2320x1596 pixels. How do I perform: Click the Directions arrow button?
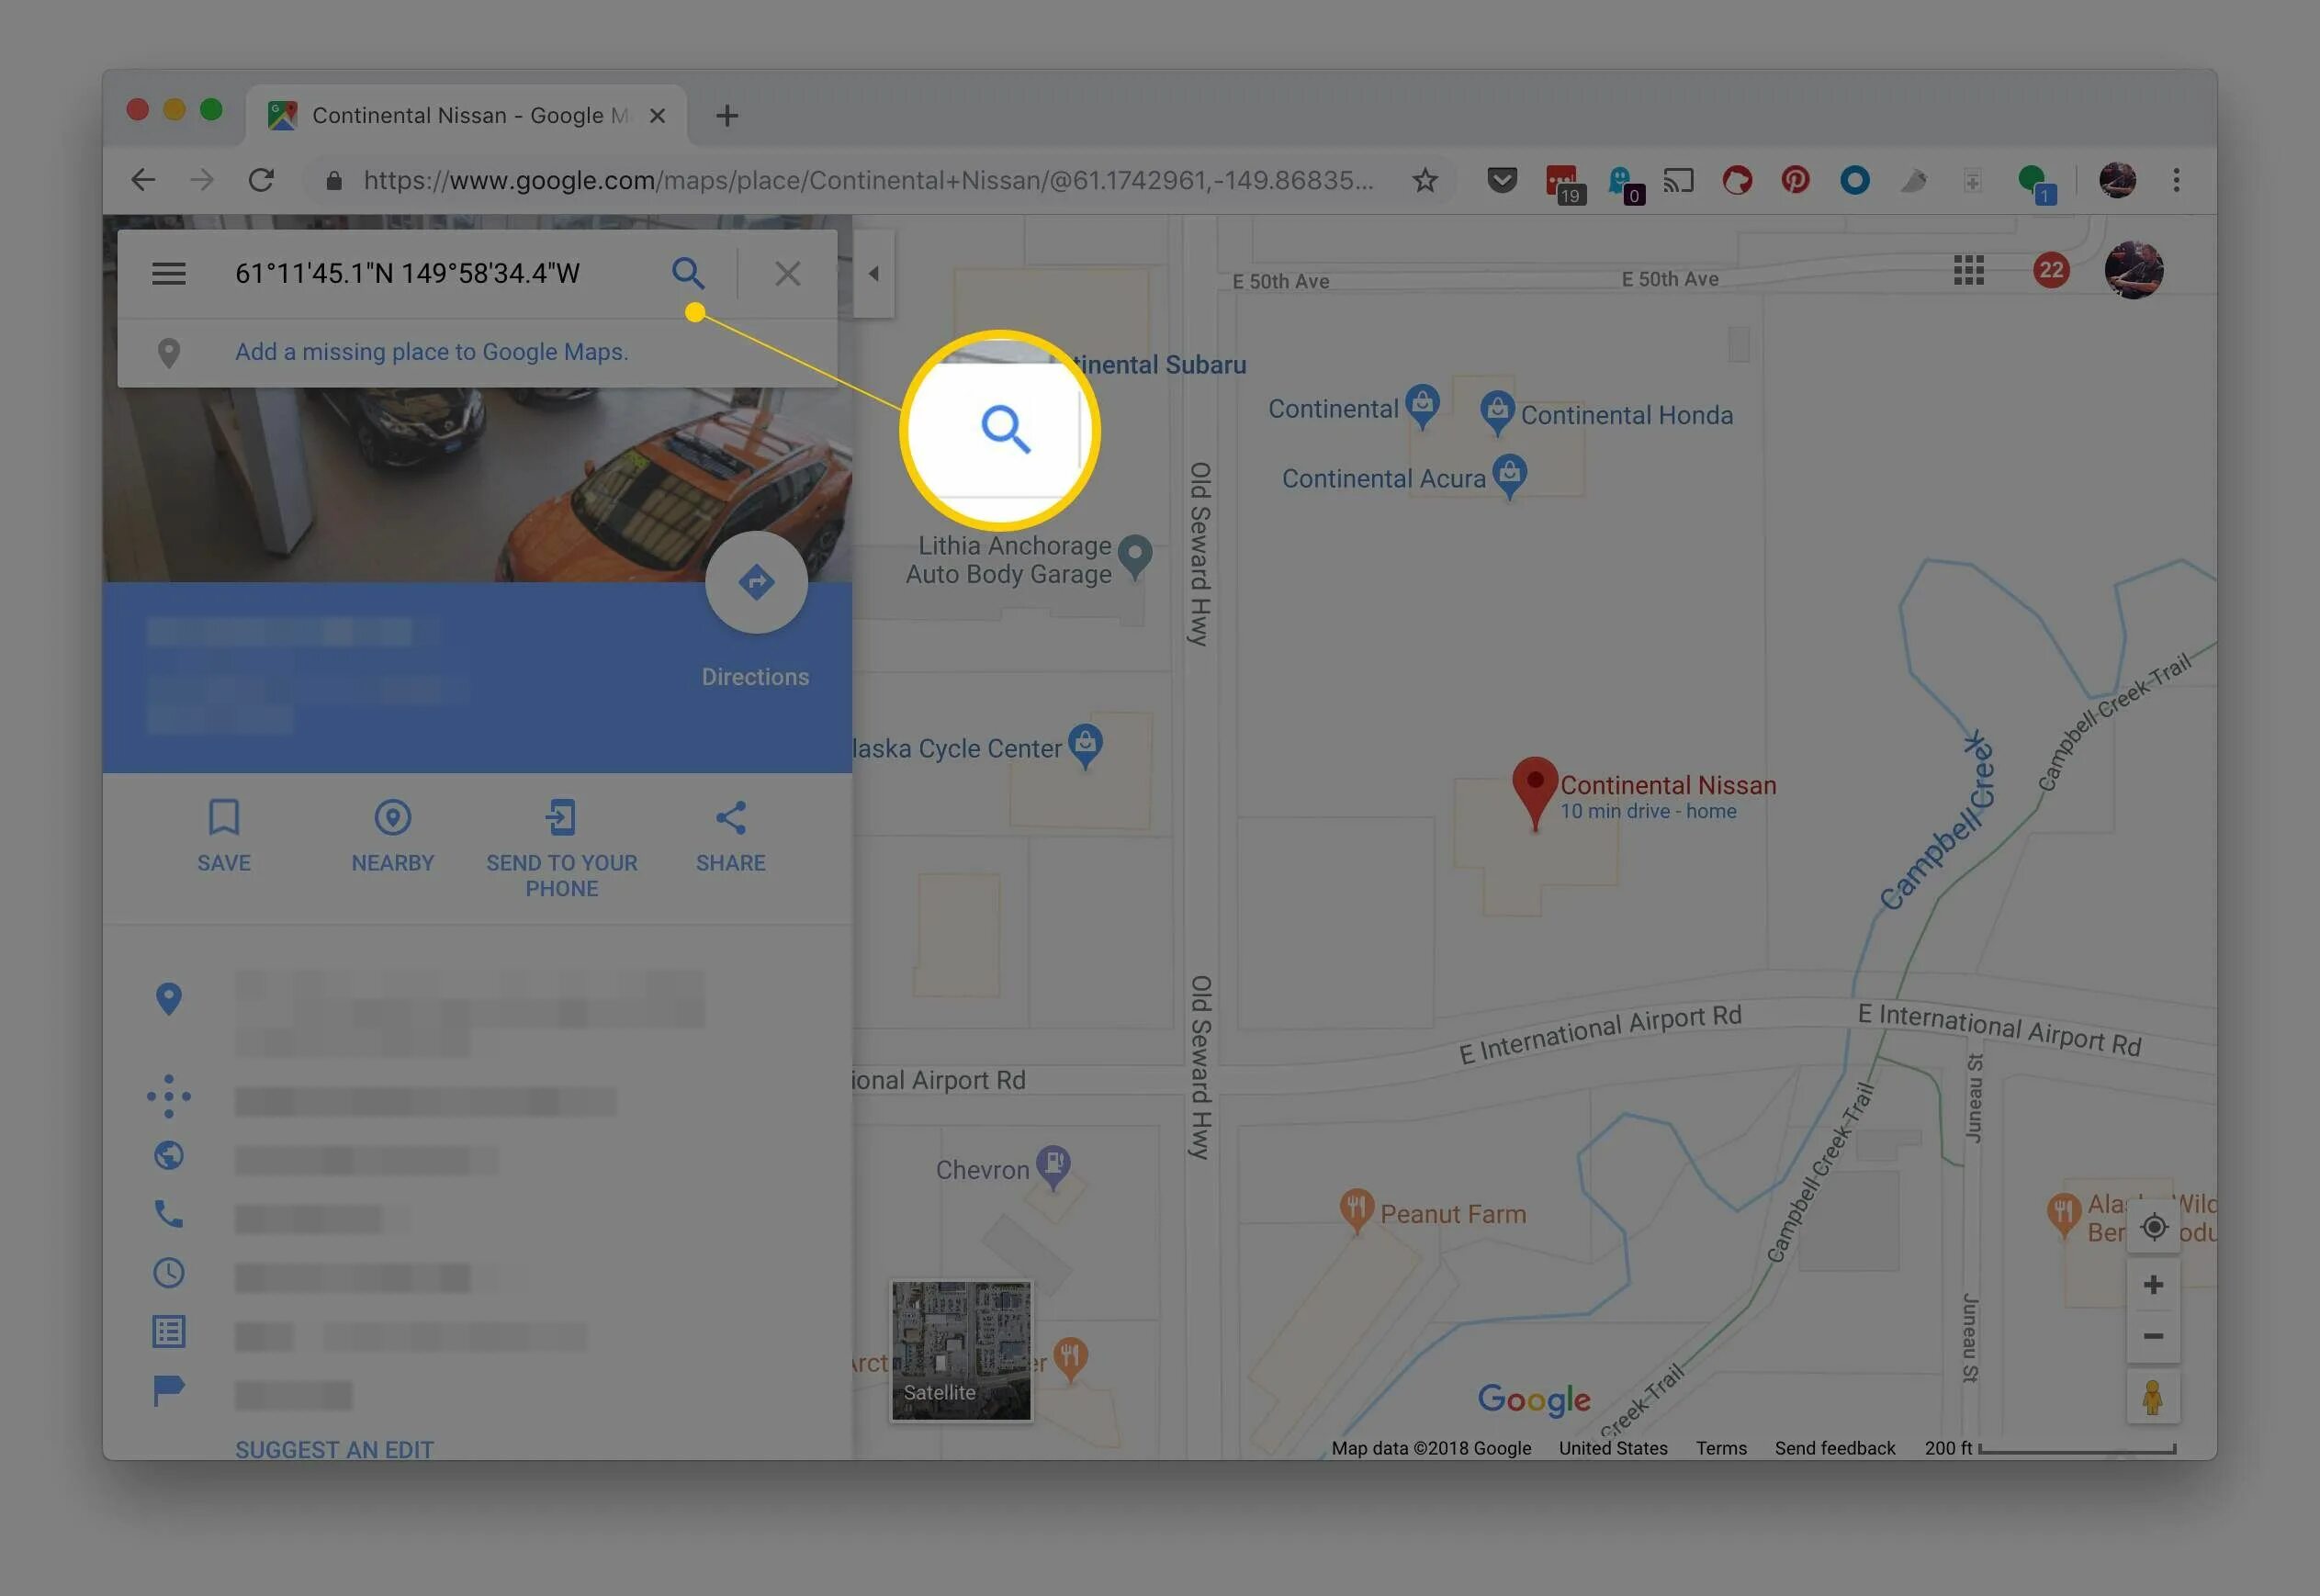756,582
